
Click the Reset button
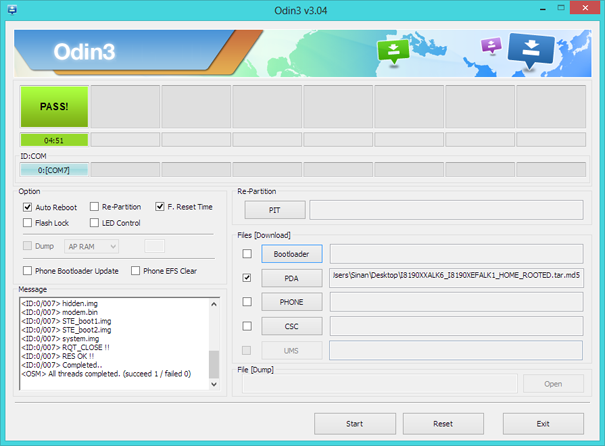click(x=443, y=424)
